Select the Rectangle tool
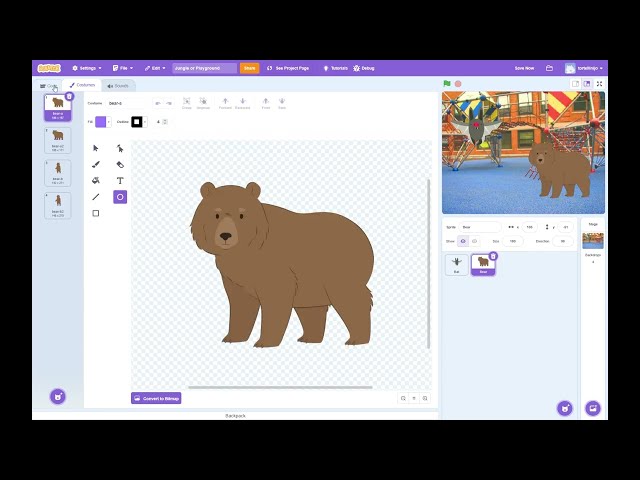Screen dimensions: 640x480 click(96, 213)
